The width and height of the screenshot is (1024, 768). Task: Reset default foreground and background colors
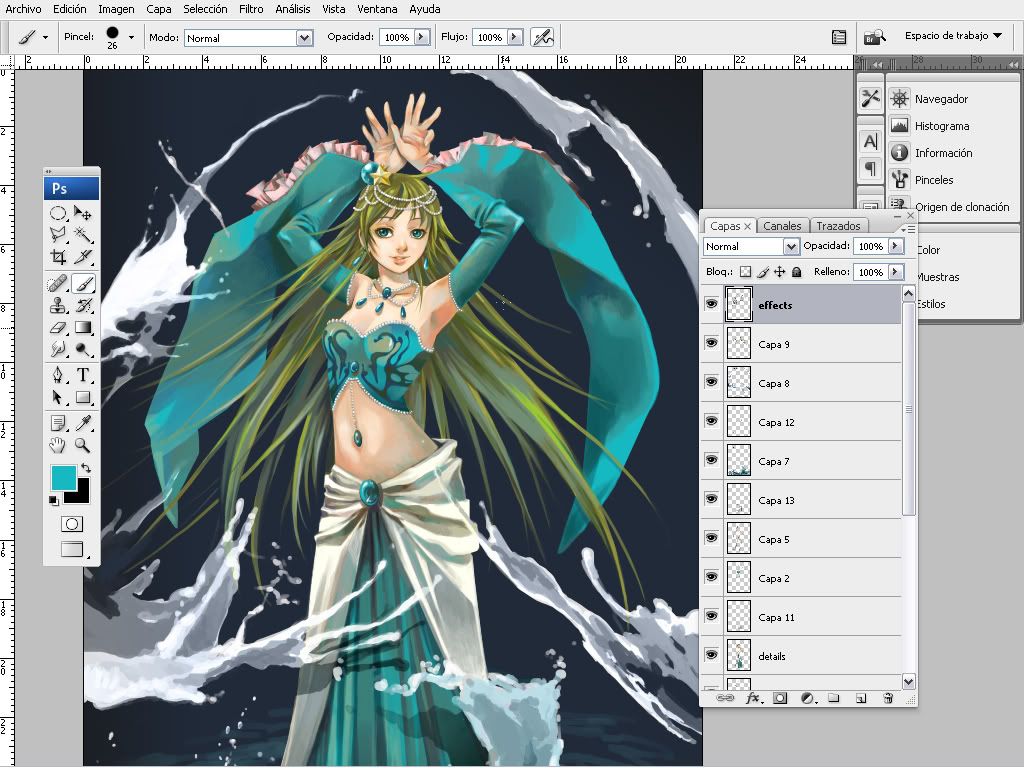coord(54,500)
